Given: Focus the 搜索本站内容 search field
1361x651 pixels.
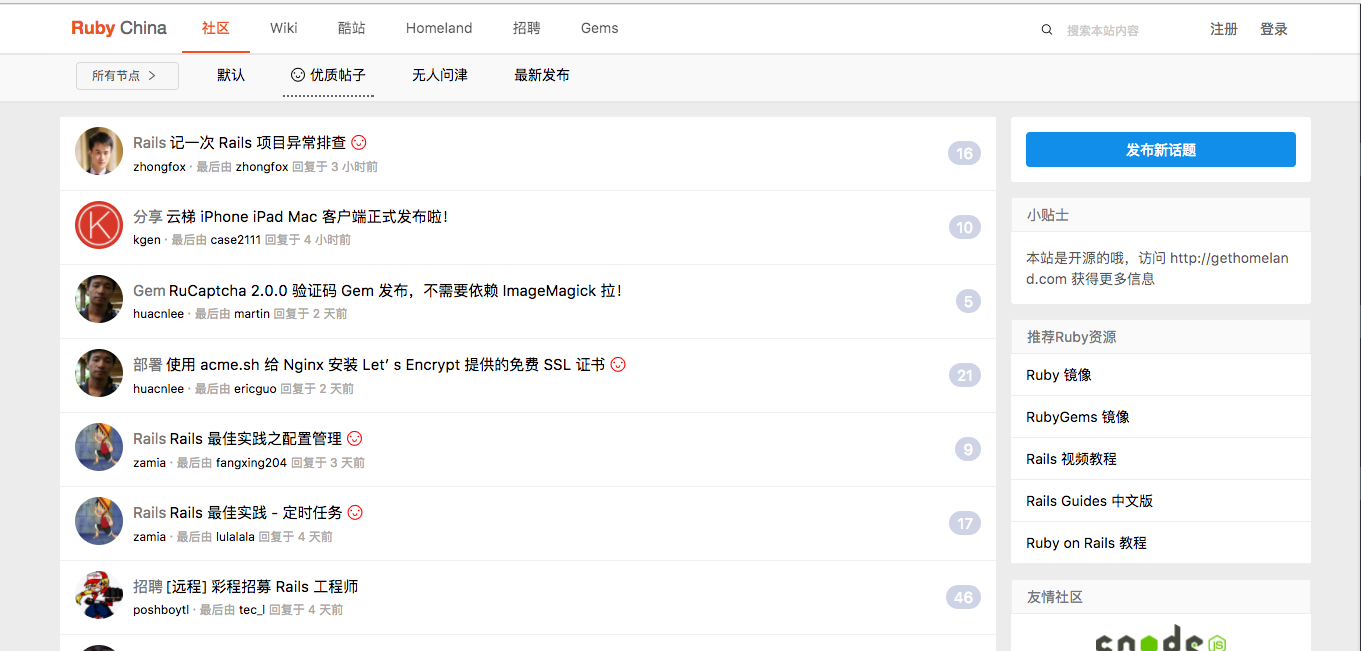Looking at the screenshot, I should point(1122,31).
